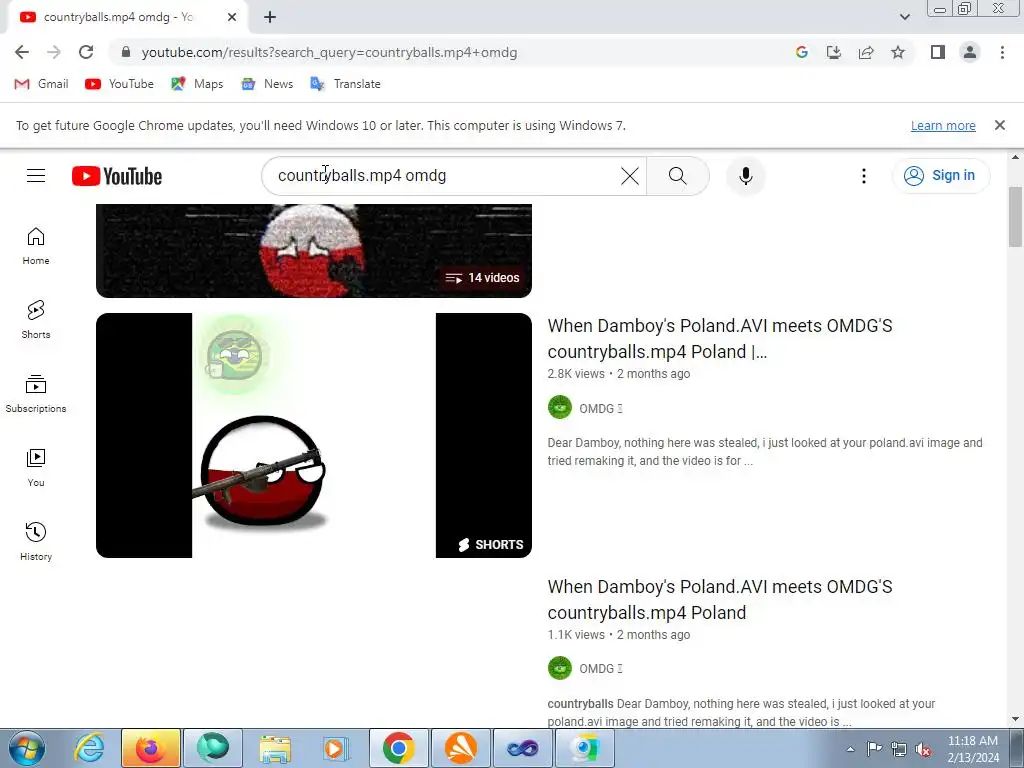Open the second Damboy's Poland.AVI video title
The image size is (1024, 768).
[720, 600]
